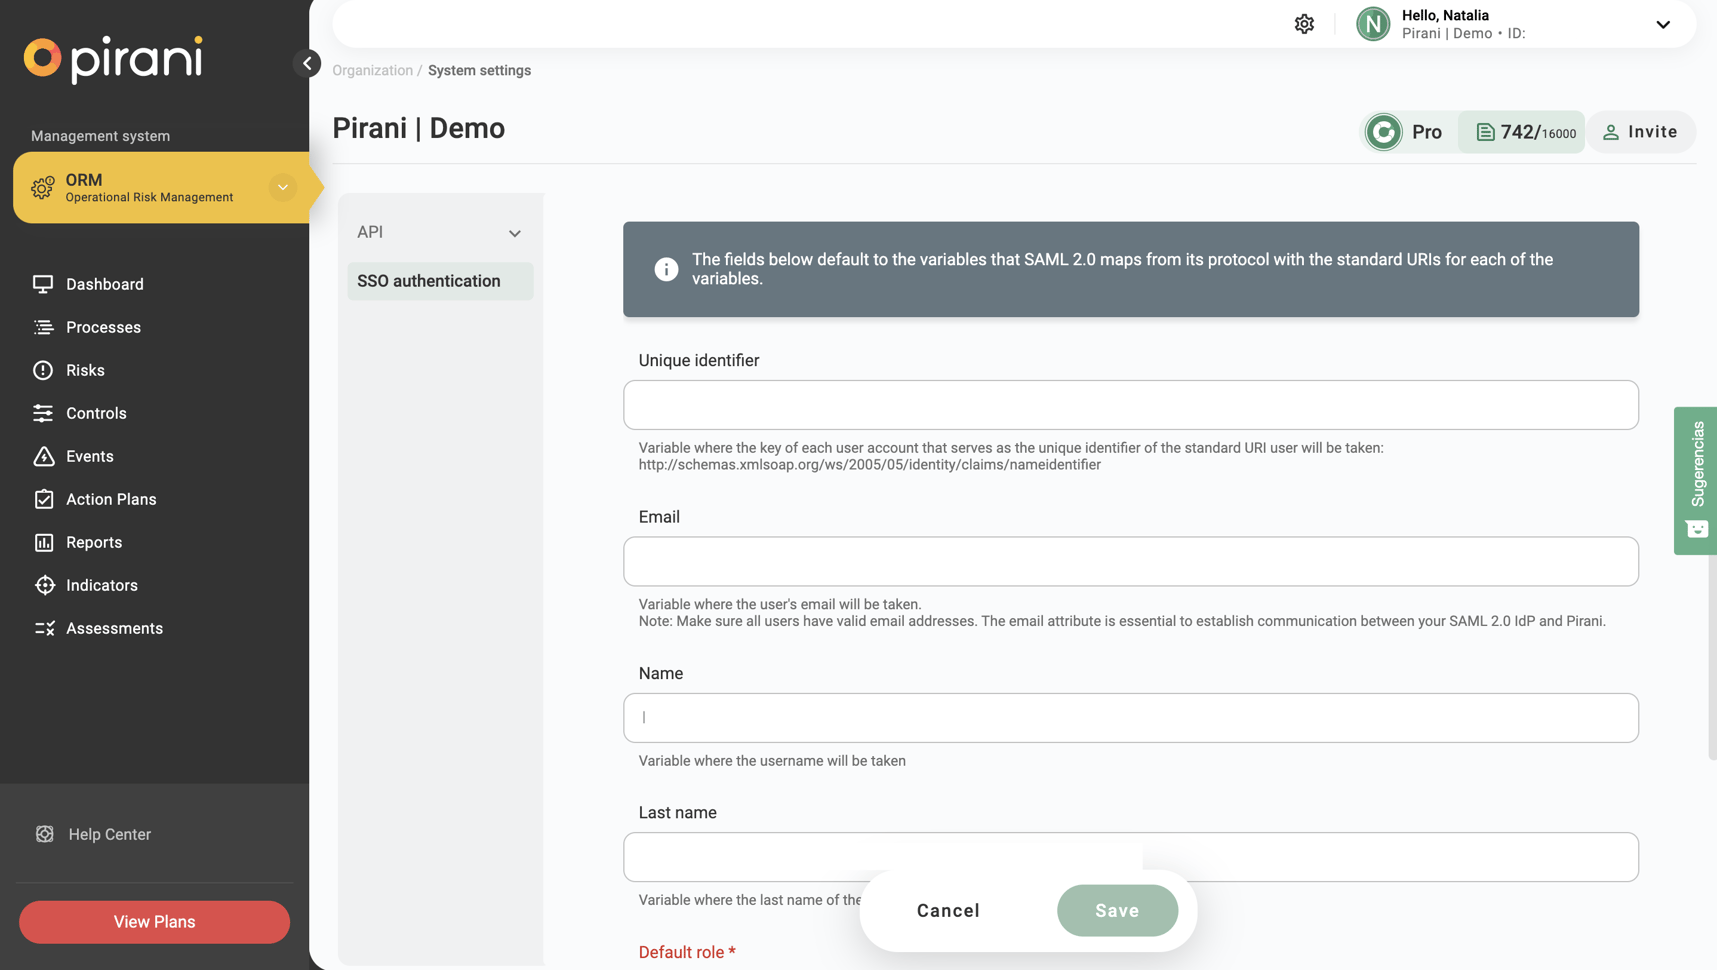This screenshot has width=1717, height=970.
Task: Select the Controls sliders icon
Action: tap(43, 413)
